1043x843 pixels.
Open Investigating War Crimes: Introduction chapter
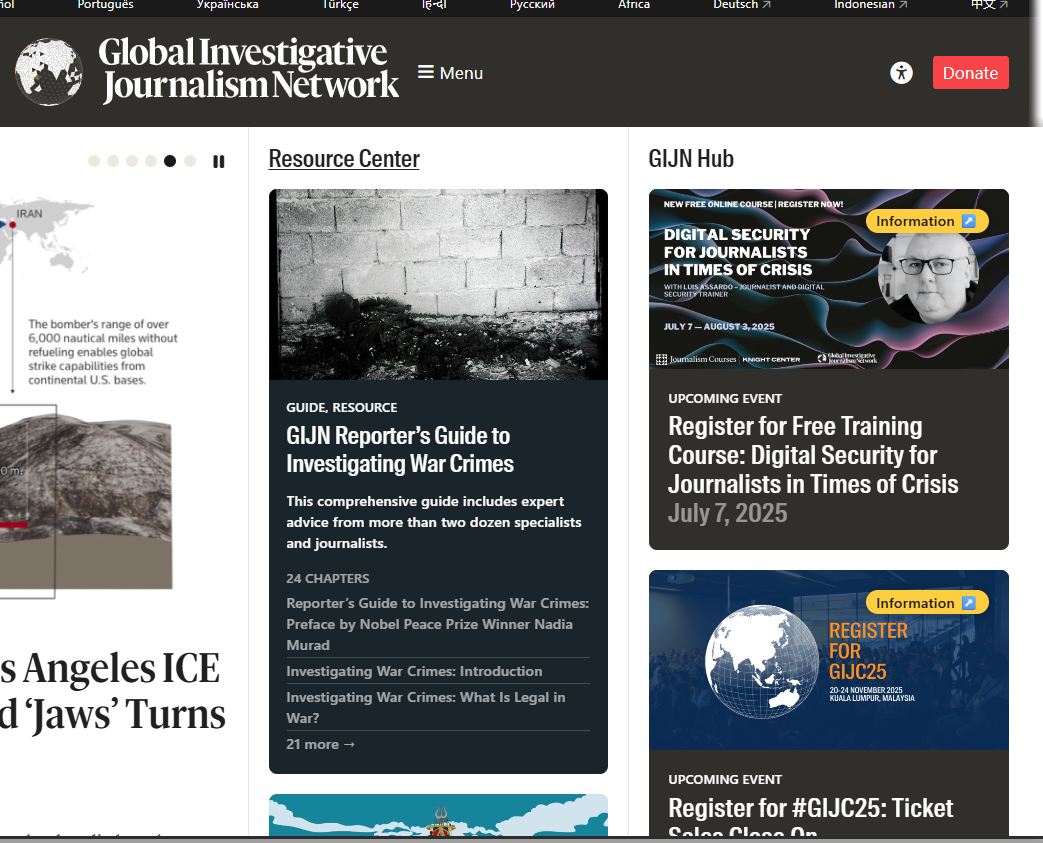tap(414, 671)
